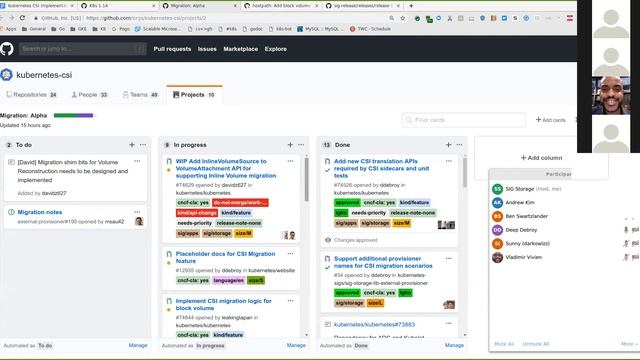Add a card to the Done column
The width and height of the screenshot is (640, 360).
(449, 145)
